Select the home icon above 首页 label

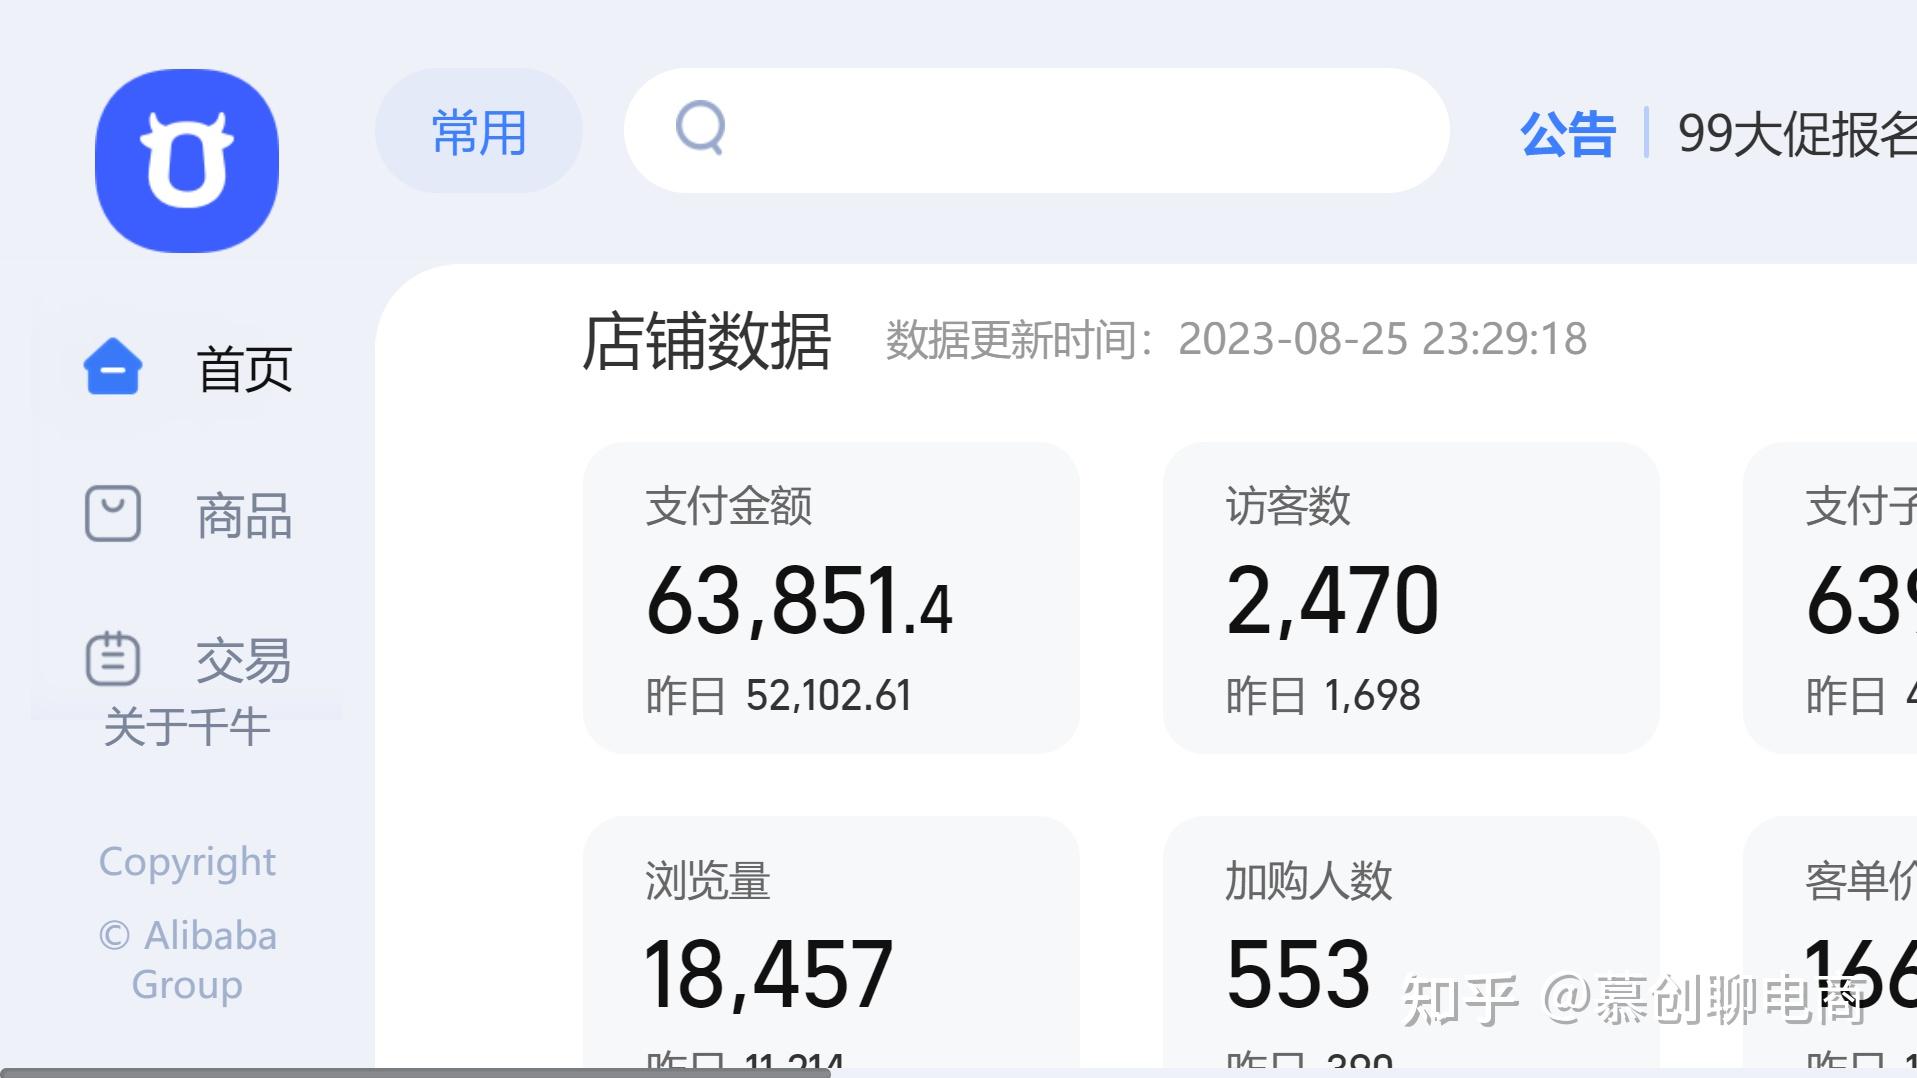point(113,367)
